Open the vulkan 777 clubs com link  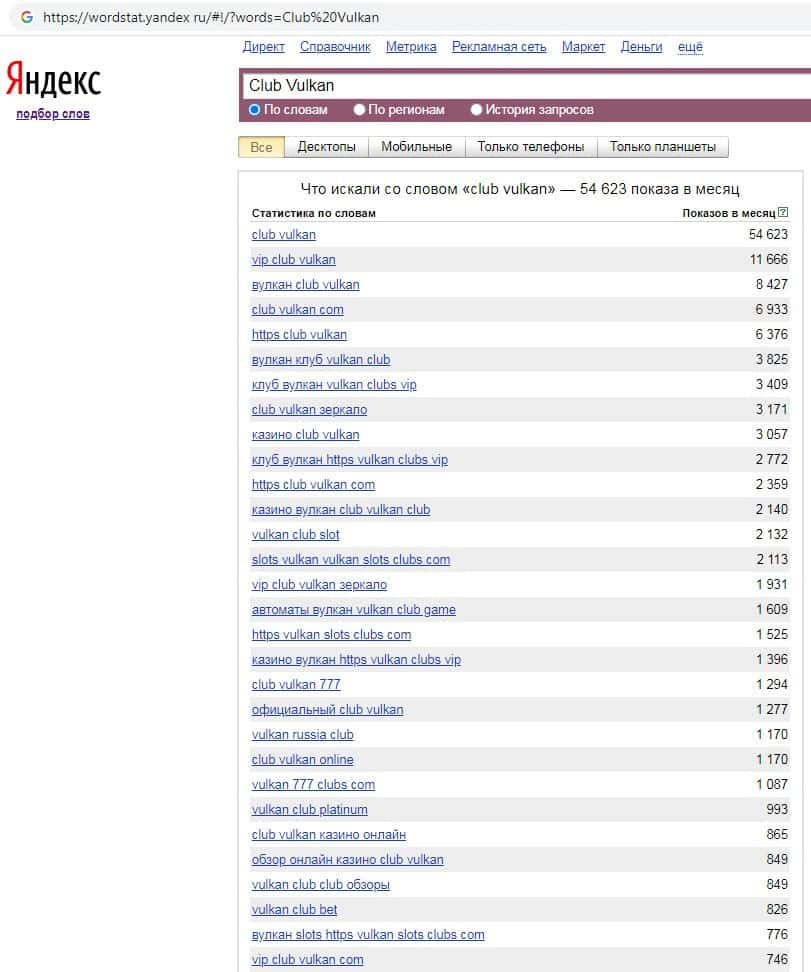point(313,784)
